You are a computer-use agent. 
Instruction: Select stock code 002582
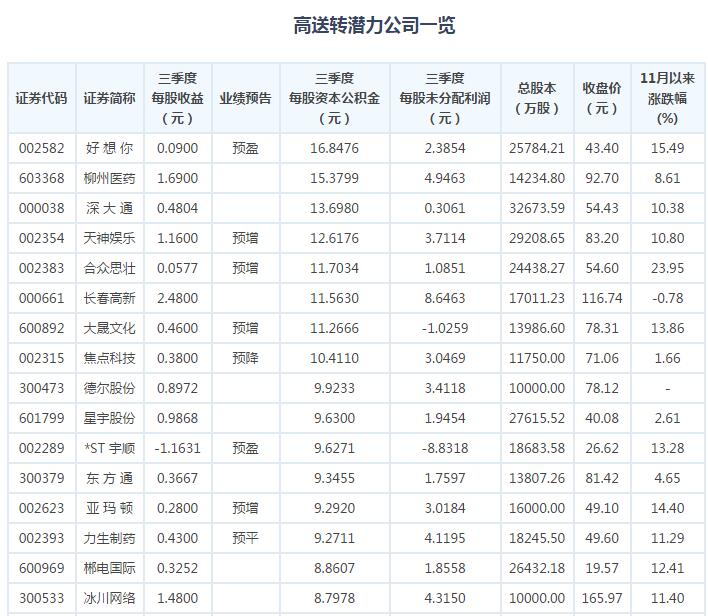coord(42,148)
